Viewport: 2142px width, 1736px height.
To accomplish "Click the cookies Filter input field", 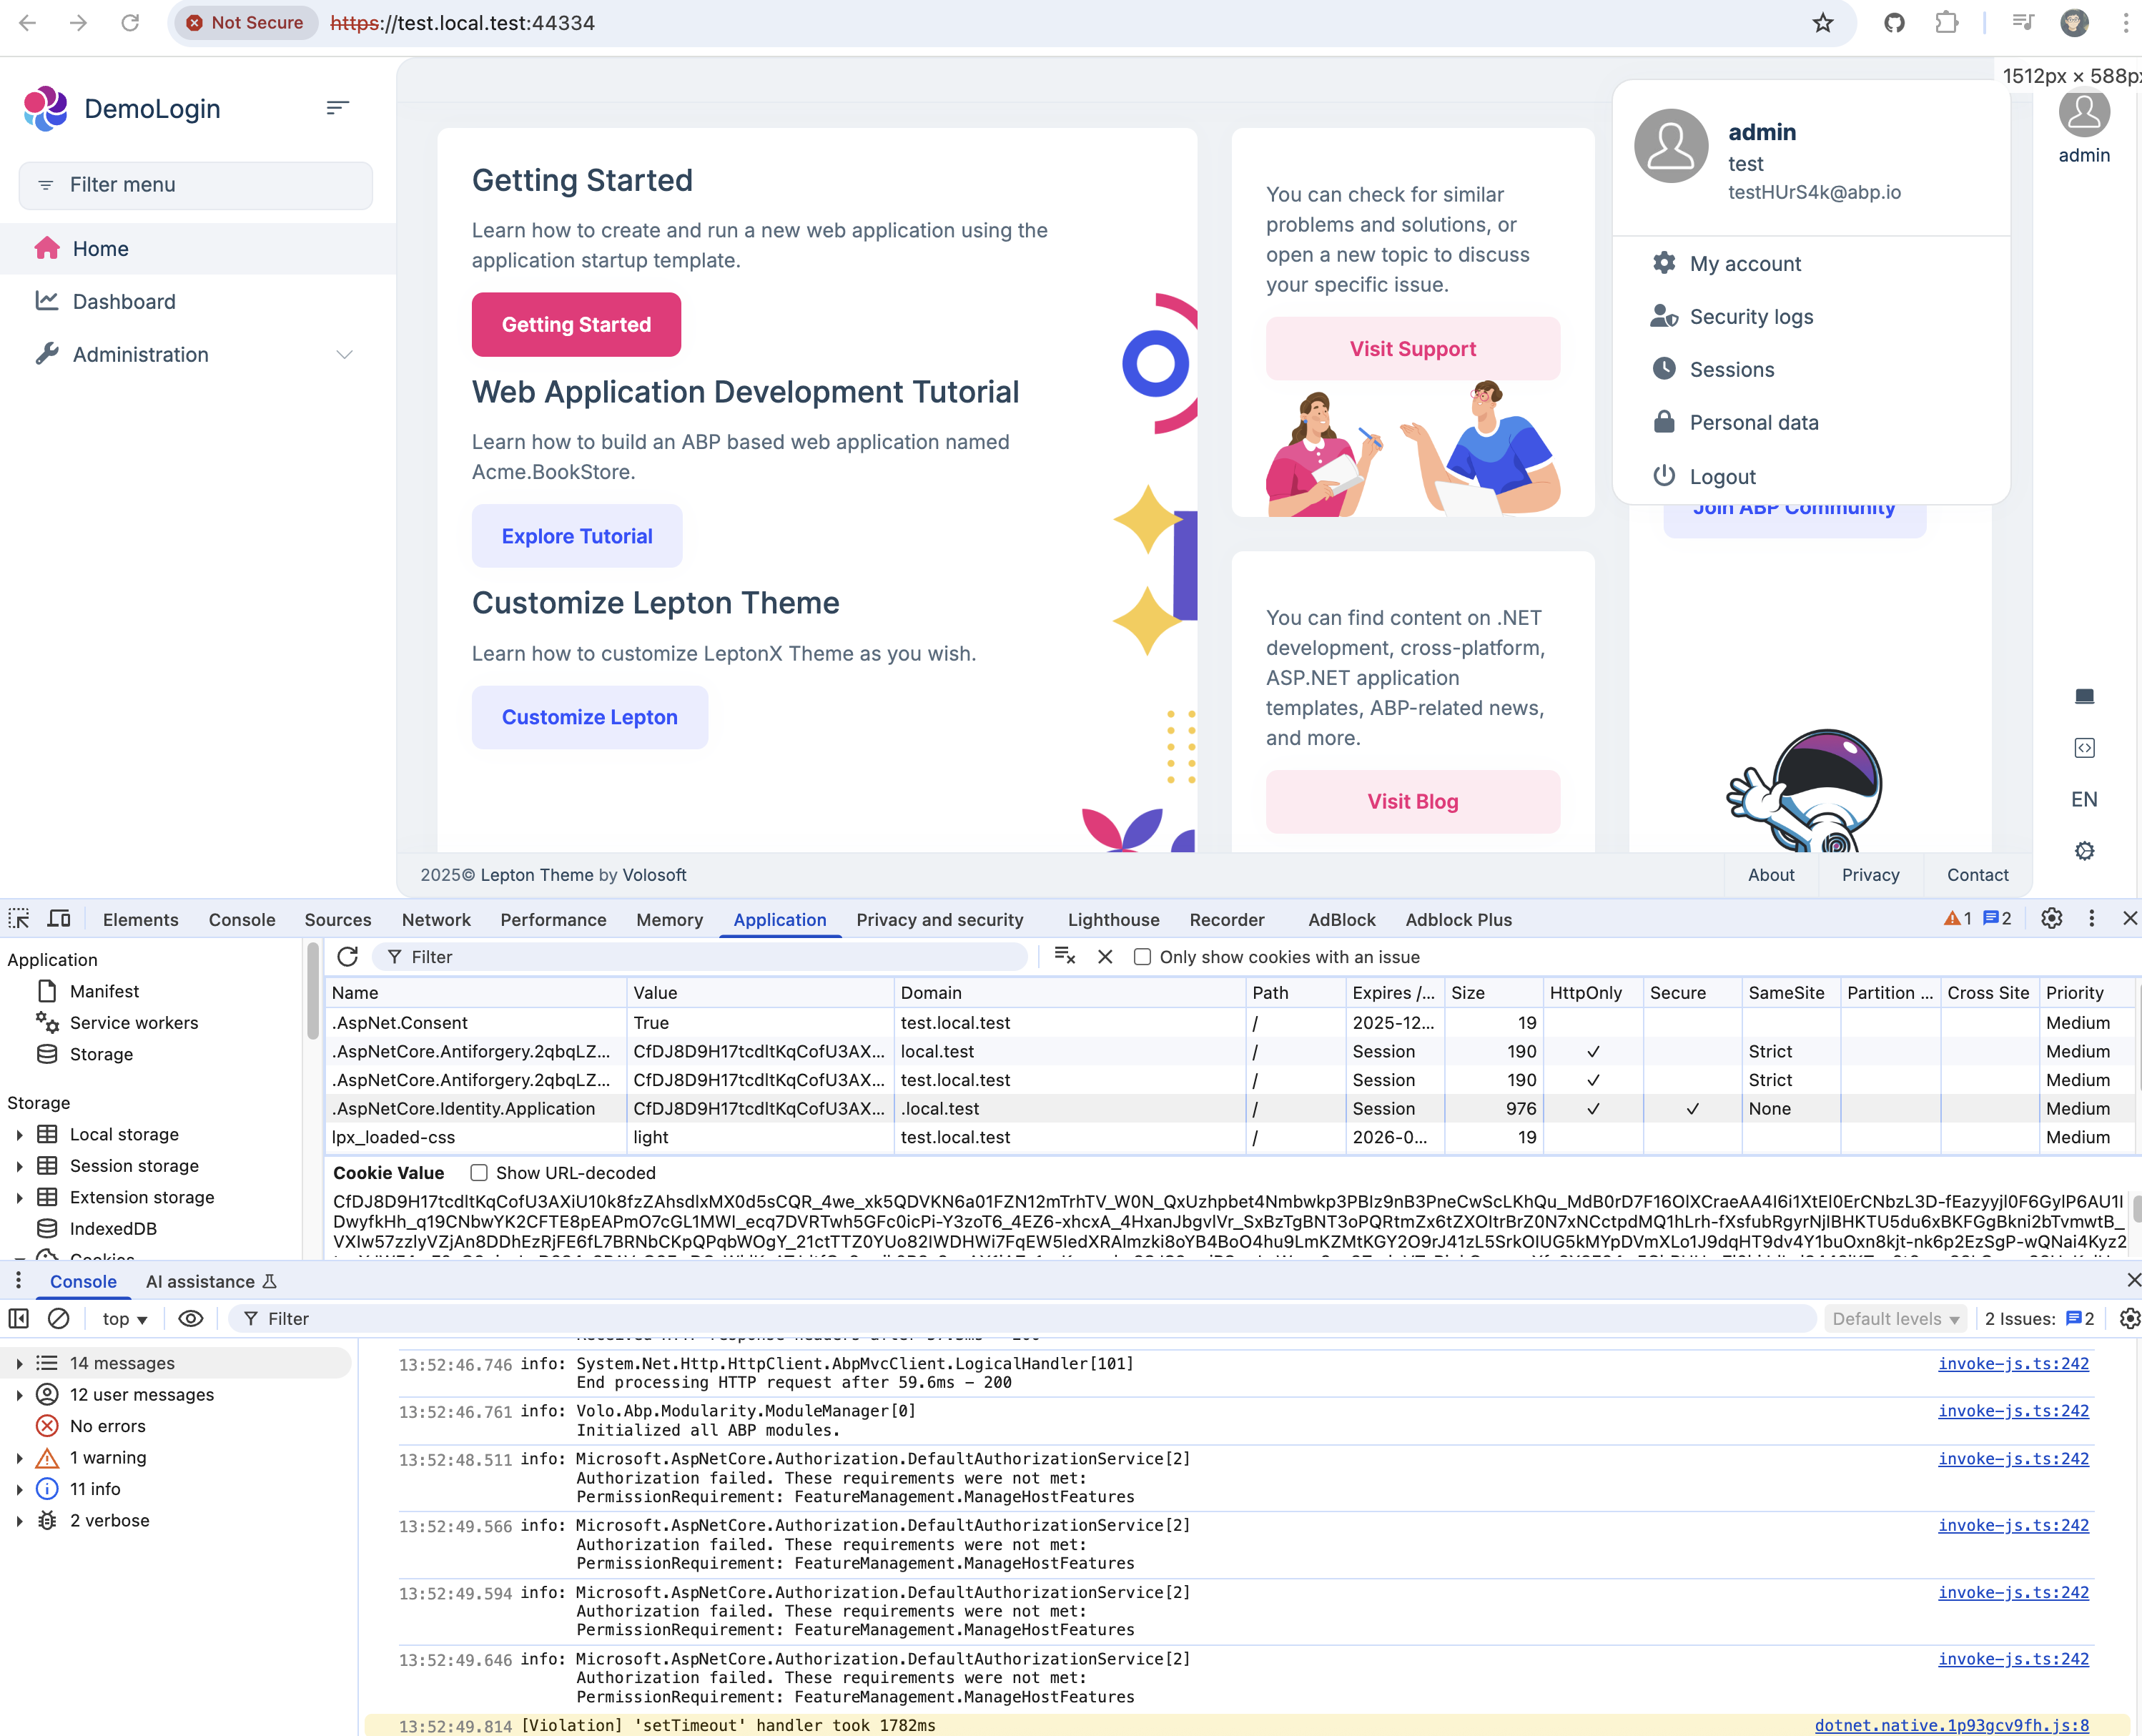I will click(700, 957).
